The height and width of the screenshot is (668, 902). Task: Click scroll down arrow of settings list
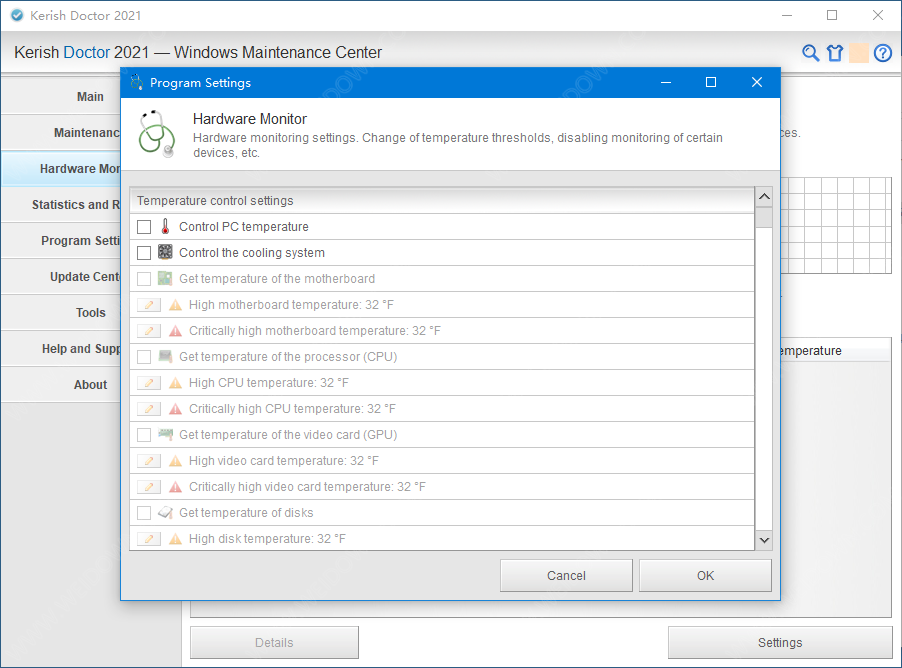[764, 540]
